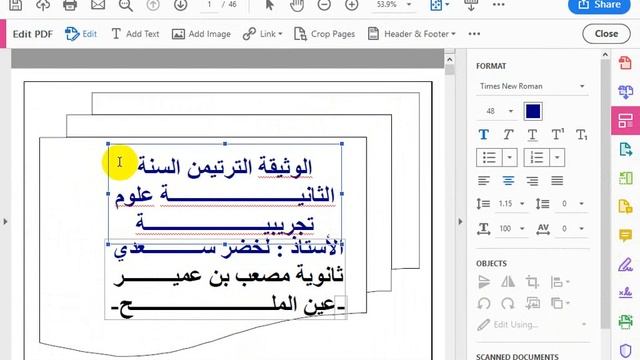Open the Link dropdown
The image size is (640, 360).
coord(262,34)
